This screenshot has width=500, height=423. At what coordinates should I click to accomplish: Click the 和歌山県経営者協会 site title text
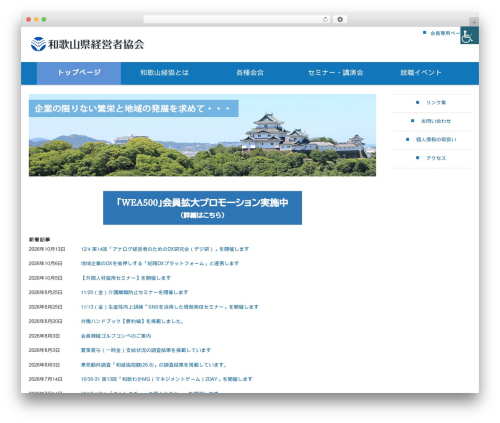tap(96, 44)
